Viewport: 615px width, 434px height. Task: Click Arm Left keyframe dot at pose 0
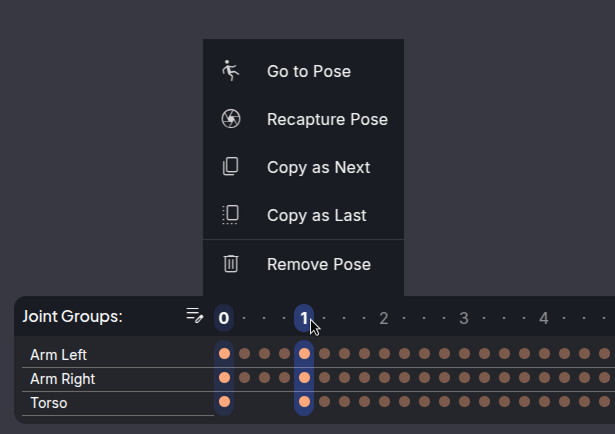click(224, 354)
